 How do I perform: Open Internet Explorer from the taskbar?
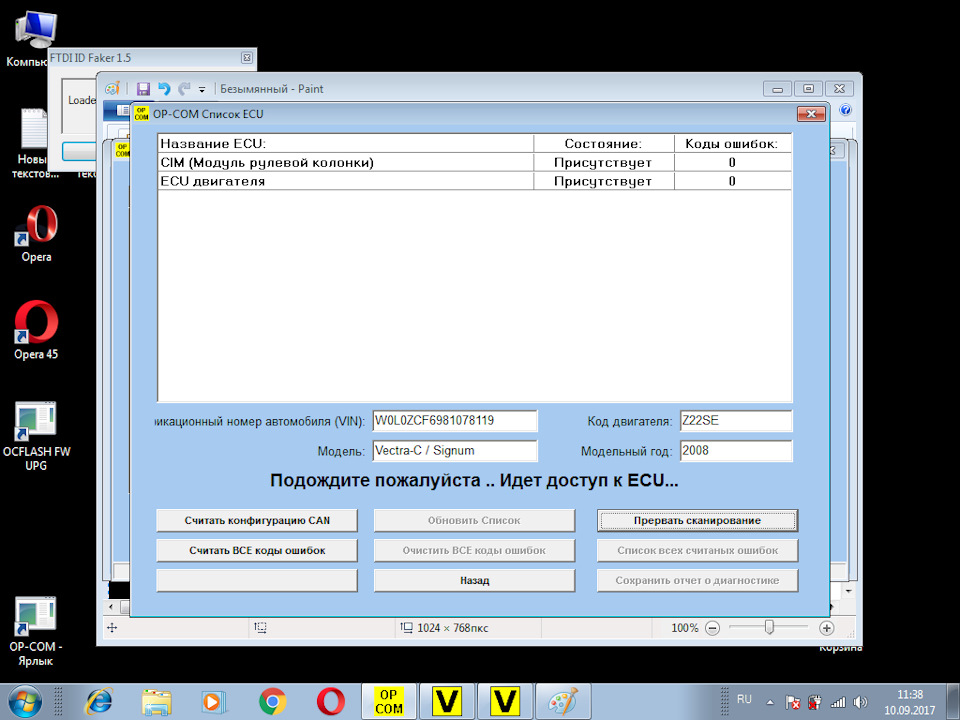[99, 702]
